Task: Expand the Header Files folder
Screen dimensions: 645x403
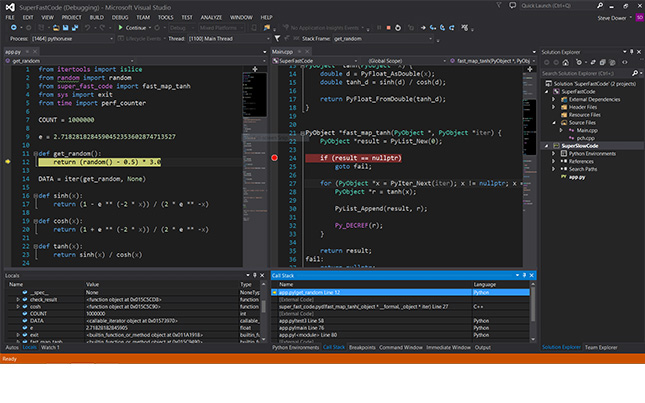Action: 553,105
